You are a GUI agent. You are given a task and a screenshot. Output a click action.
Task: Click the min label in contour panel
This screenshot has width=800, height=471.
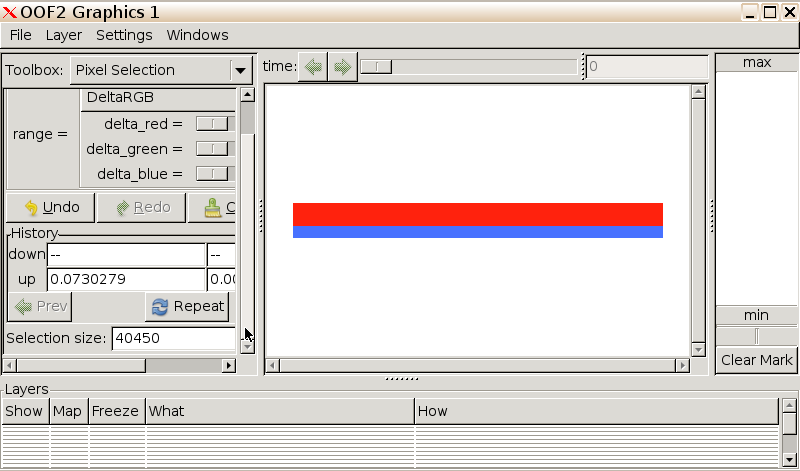click(x=757, y=315)
